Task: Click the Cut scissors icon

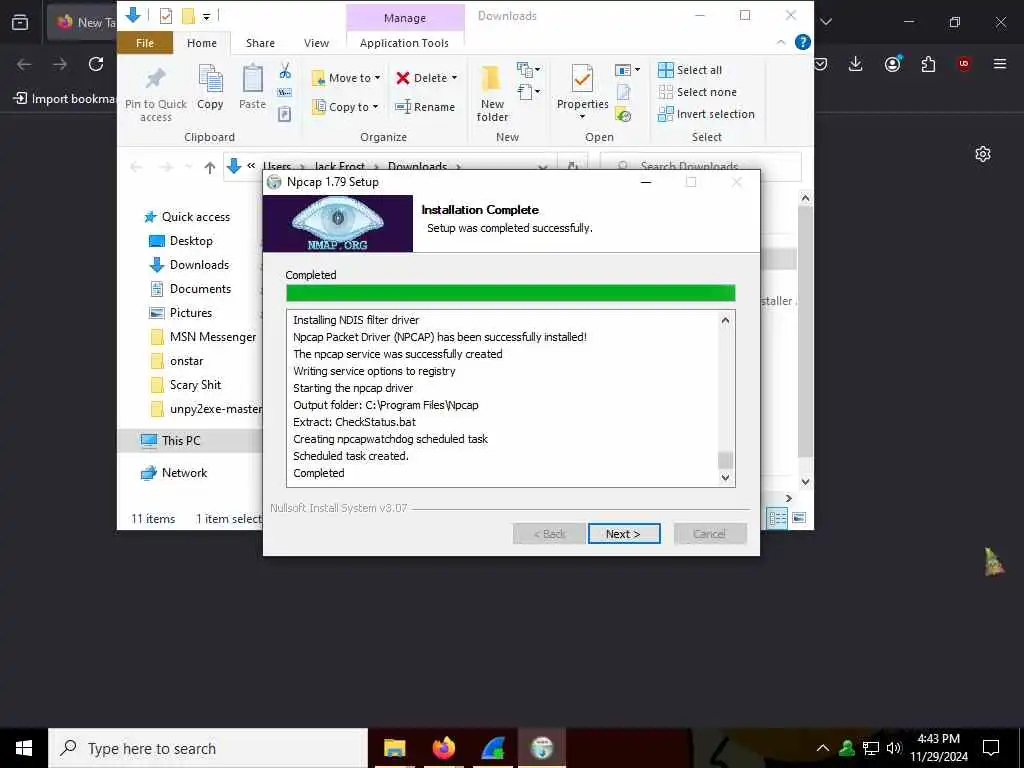Action: [285, 71]
